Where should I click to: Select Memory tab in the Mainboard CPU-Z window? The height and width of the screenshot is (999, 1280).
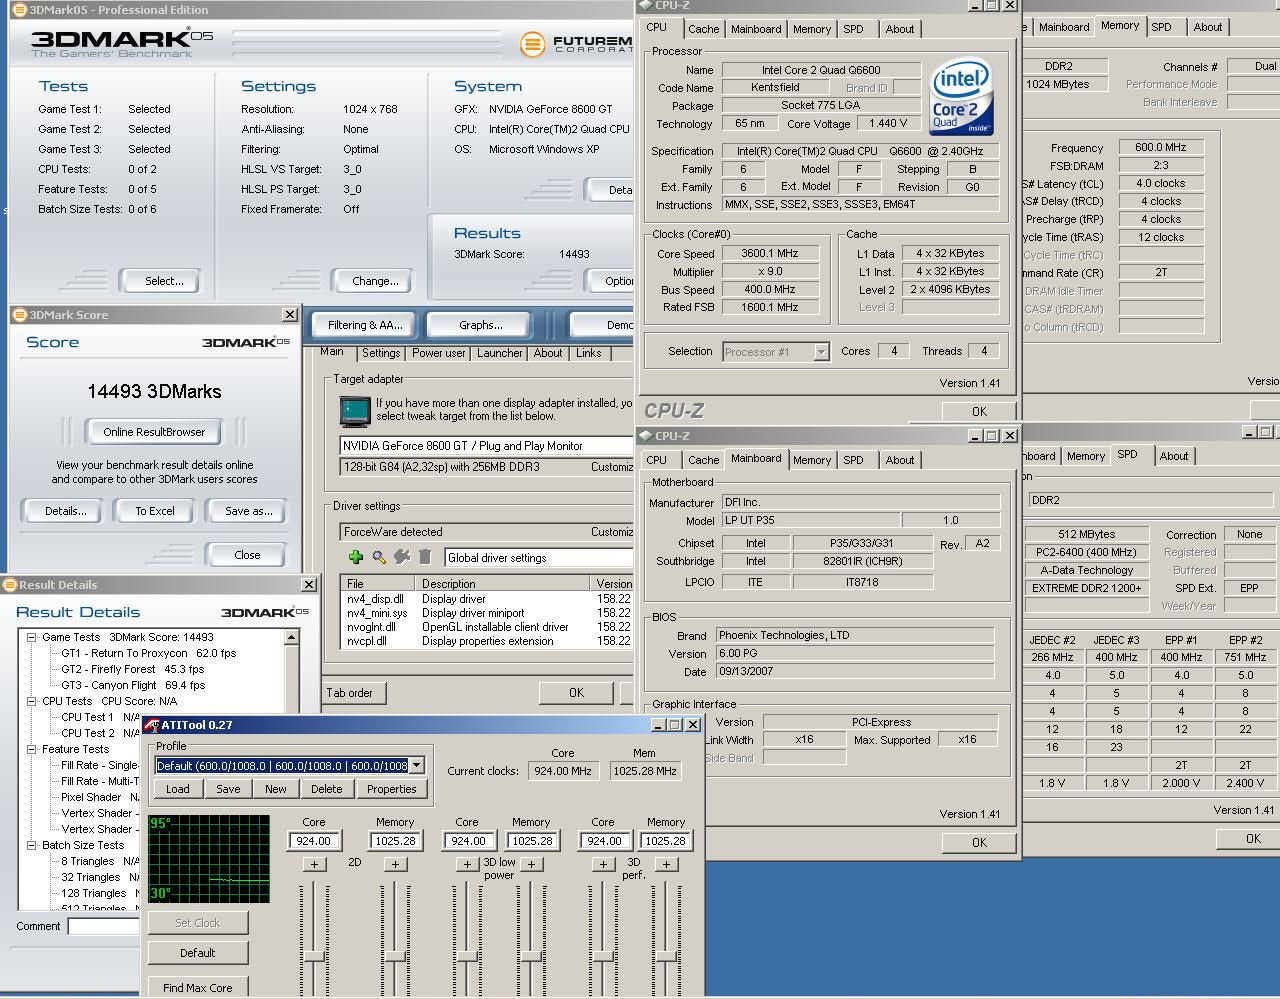pos(812,460)
